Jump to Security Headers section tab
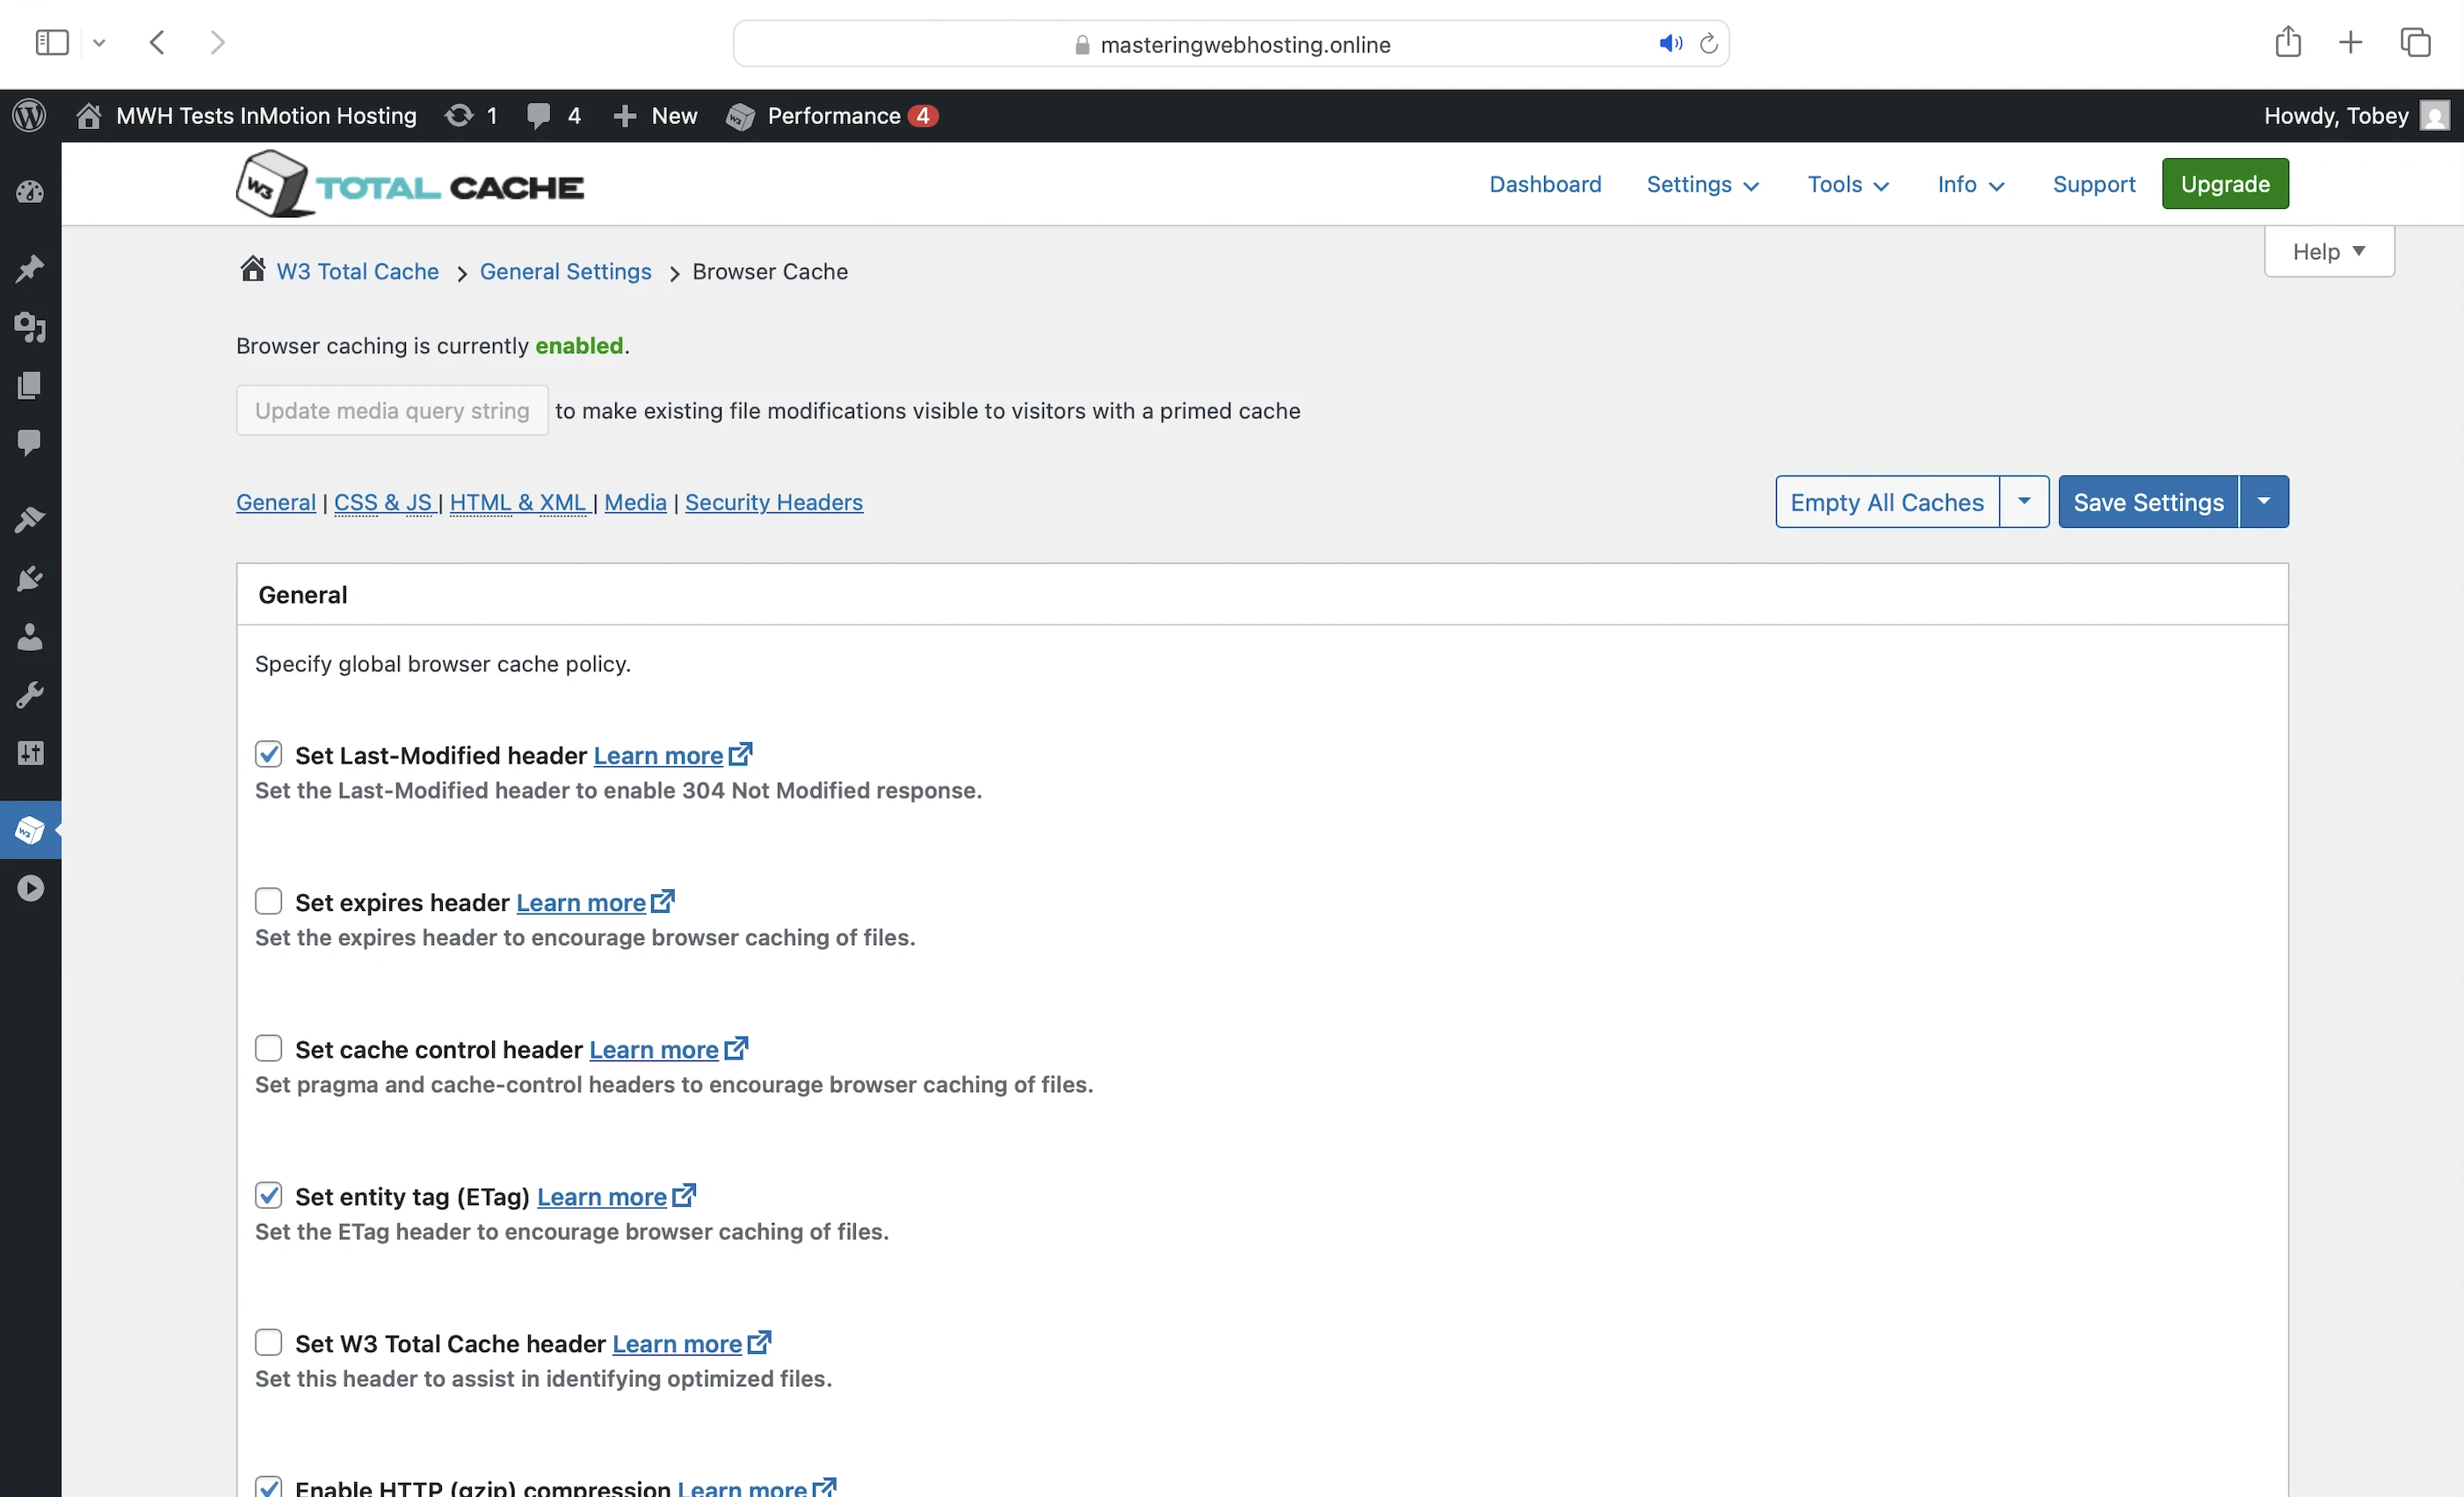 click(x=773, y=502)
